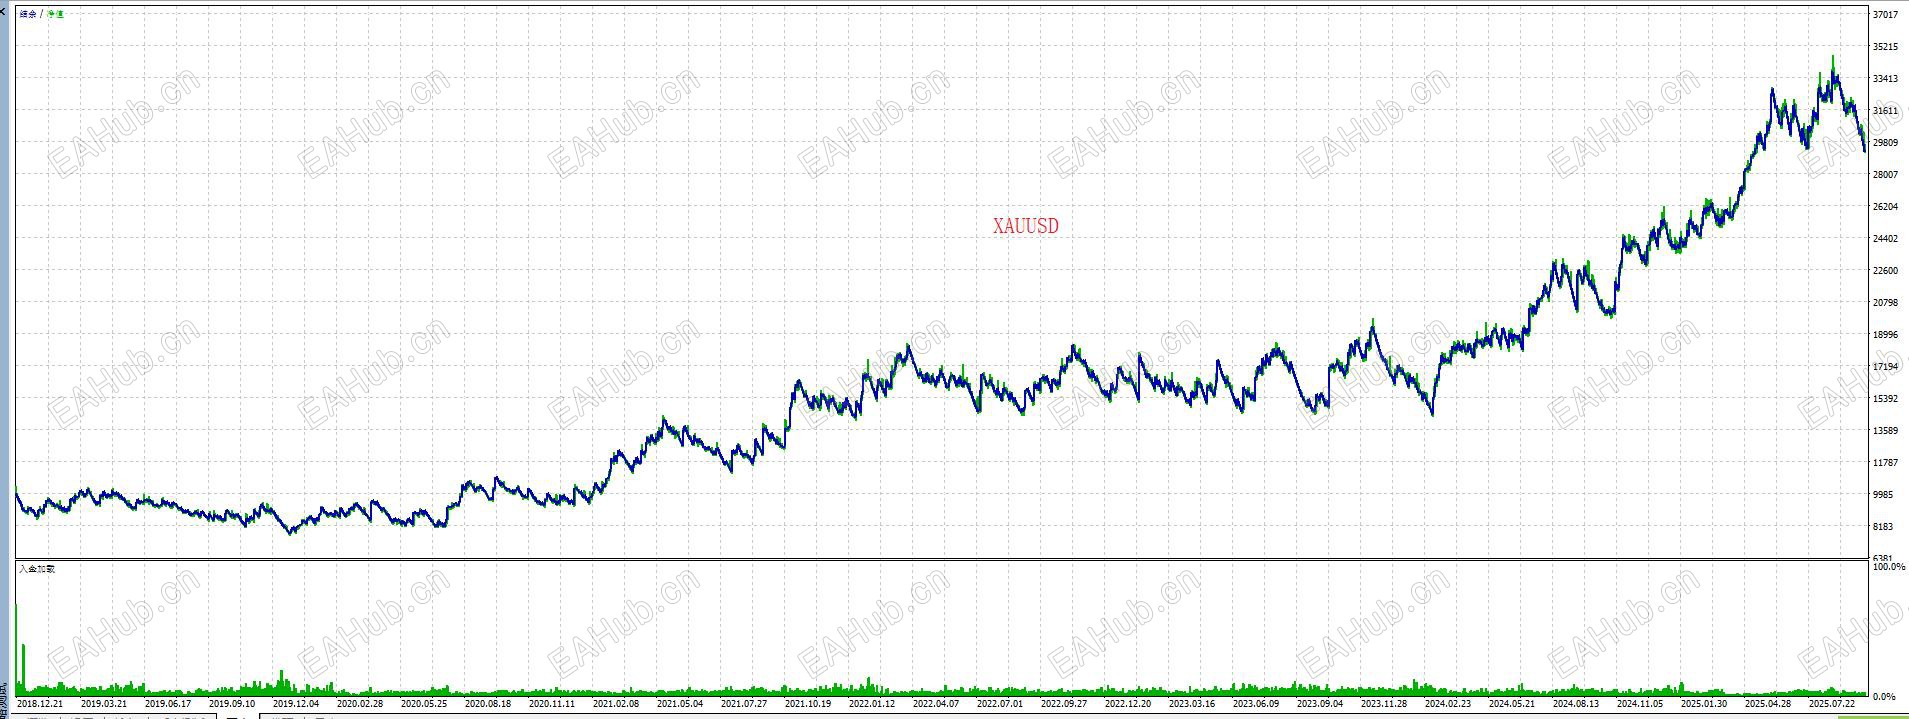The height and width of the screenshot is (719, 1909).
Task: Click the 2022.12.20 date label
Action: pyautogui.click(x=1128, y=704)
